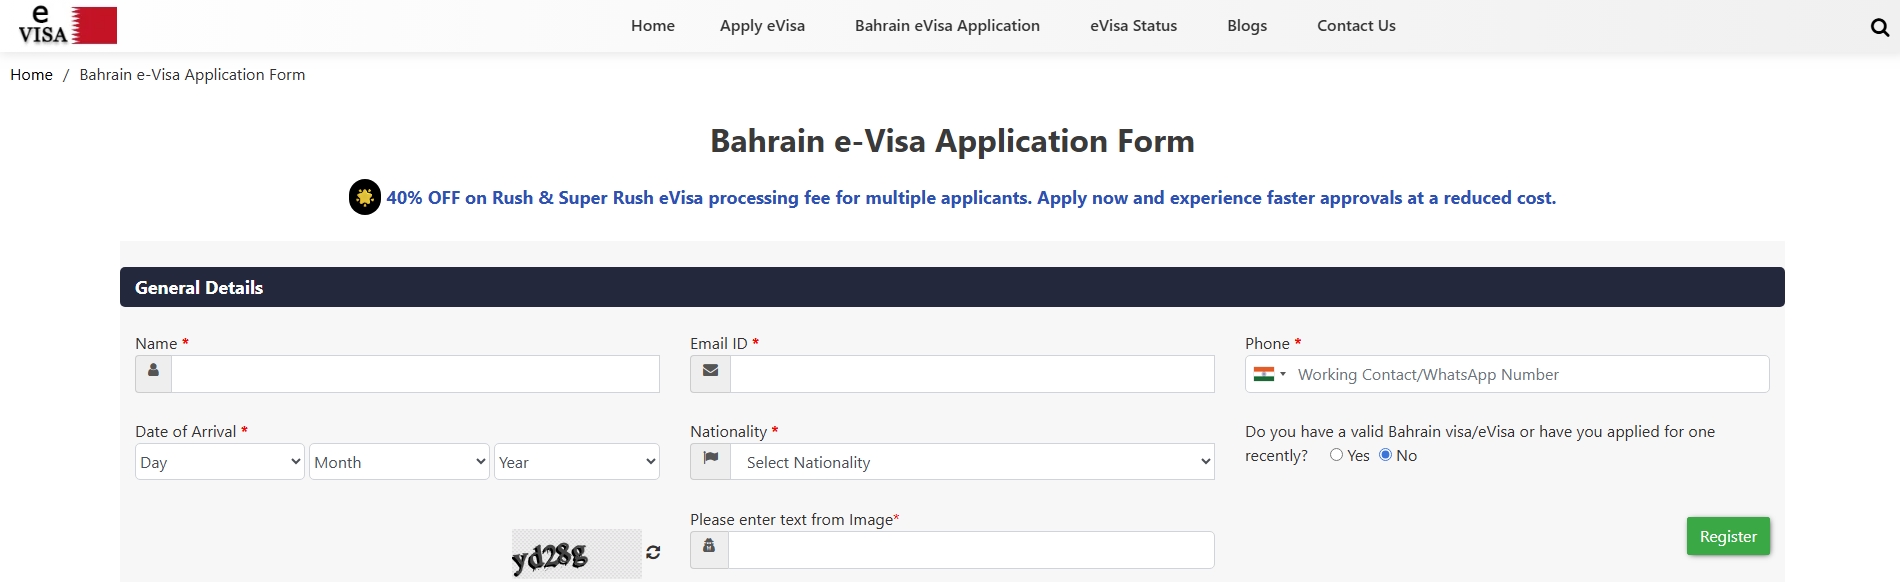Expand the Select Nationality dropdown
1900x582 pixels.
click(x=972, y=462)
